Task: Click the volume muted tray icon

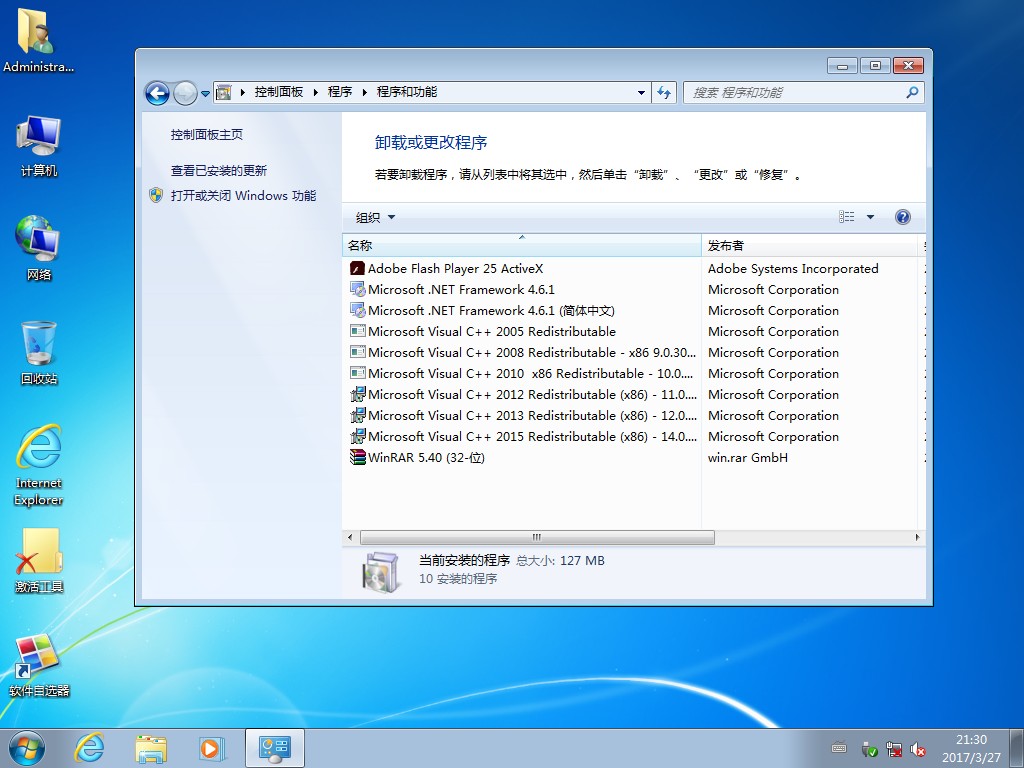Action: pyautogui.click(x=918, y=749)
